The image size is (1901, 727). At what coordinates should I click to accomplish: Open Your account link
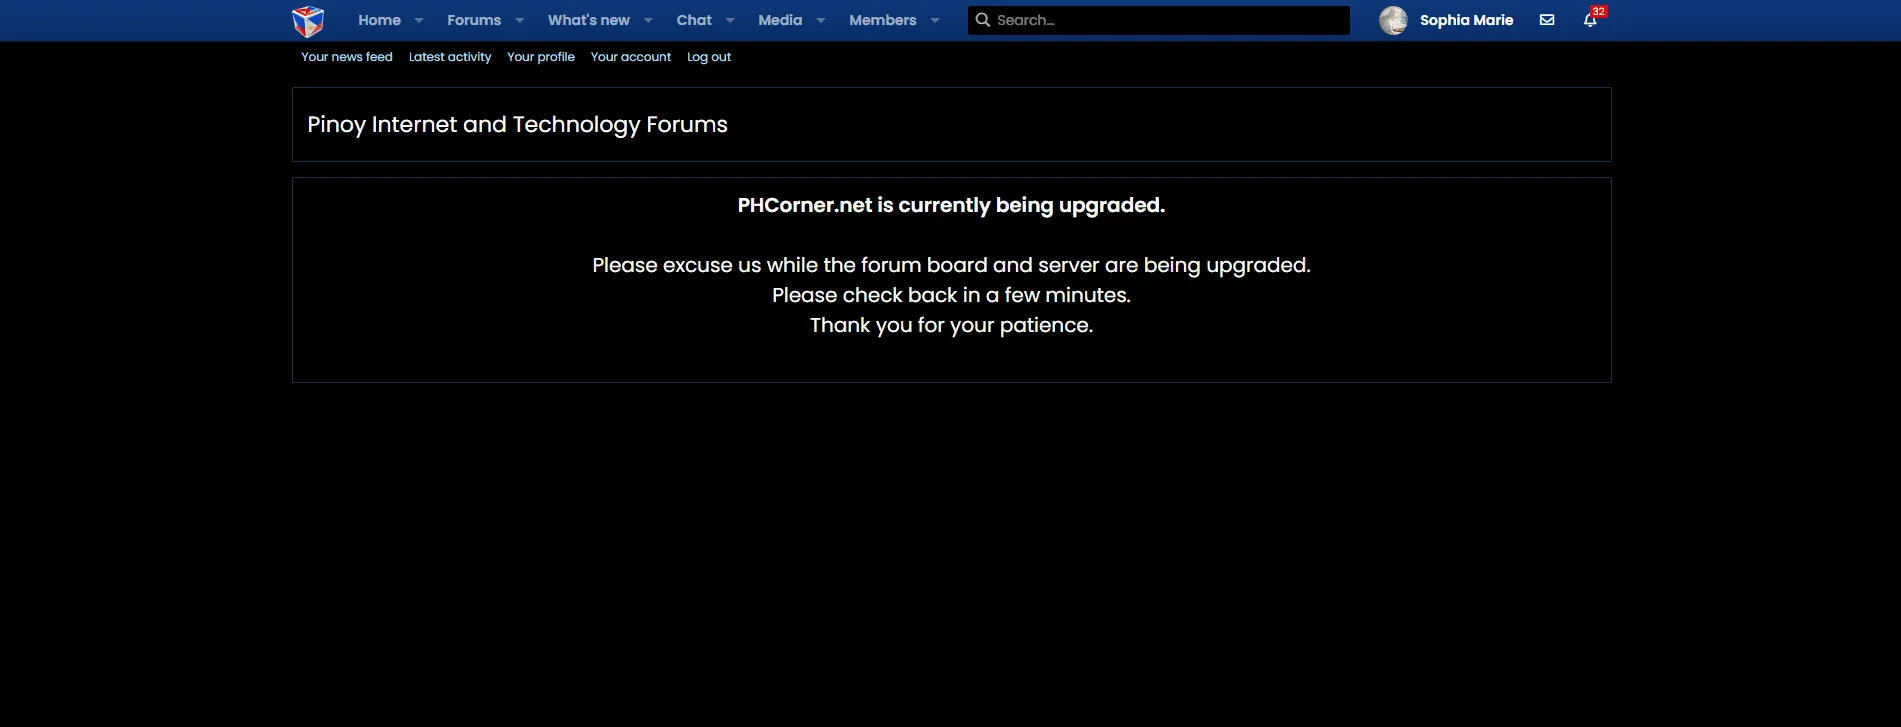tap(631, 57)
